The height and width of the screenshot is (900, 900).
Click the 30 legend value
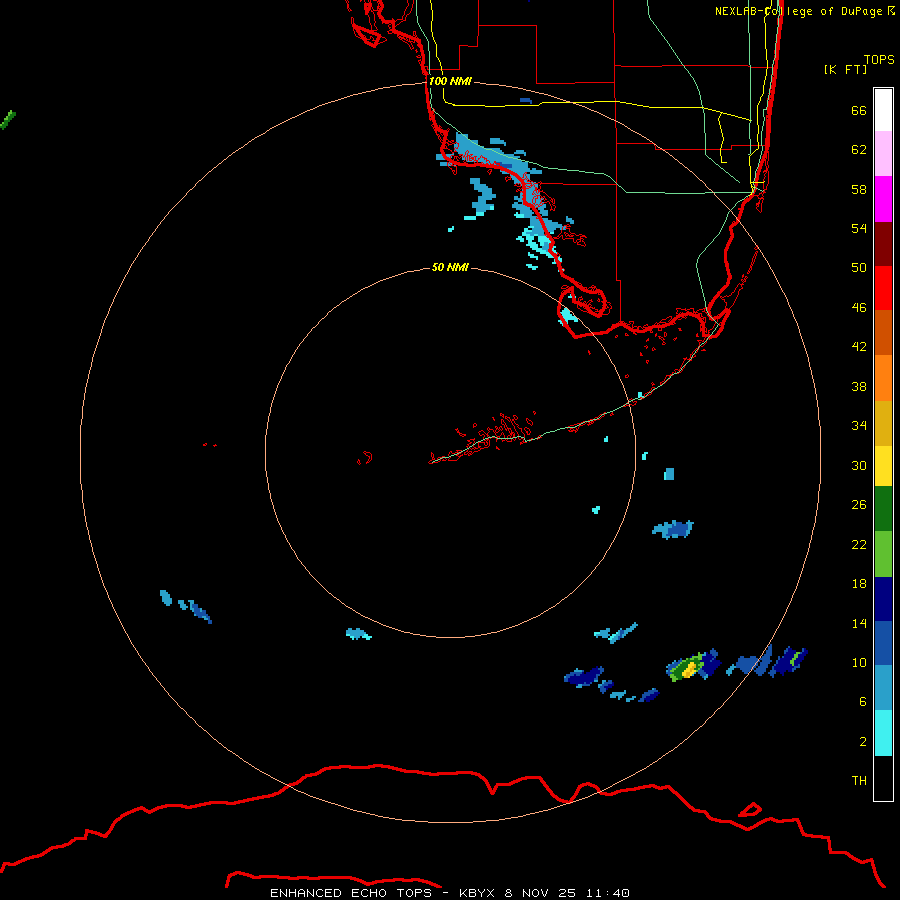[859, 465]
